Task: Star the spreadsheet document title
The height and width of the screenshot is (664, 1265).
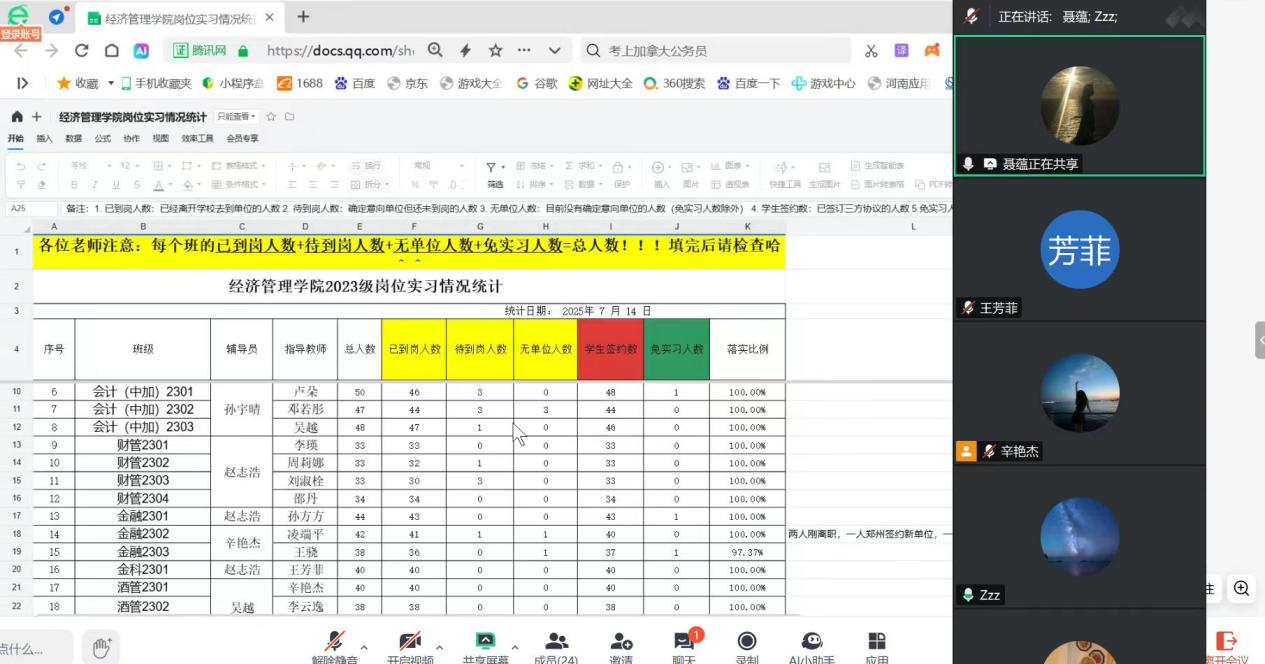Action: pyautogui.click(x=271, y=117)
